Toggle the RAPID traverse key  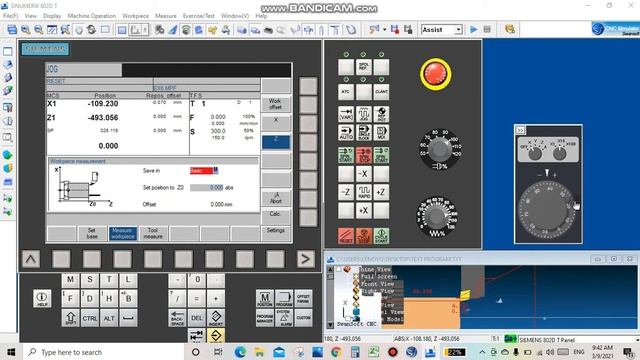pos(363,192)
